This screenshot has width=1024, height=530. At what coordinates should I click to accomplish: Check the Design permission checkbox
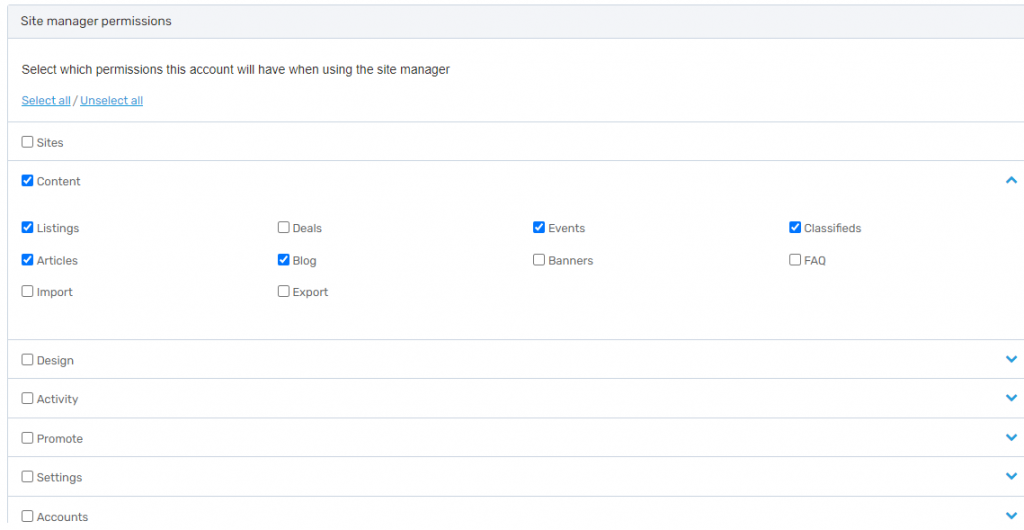28,360
